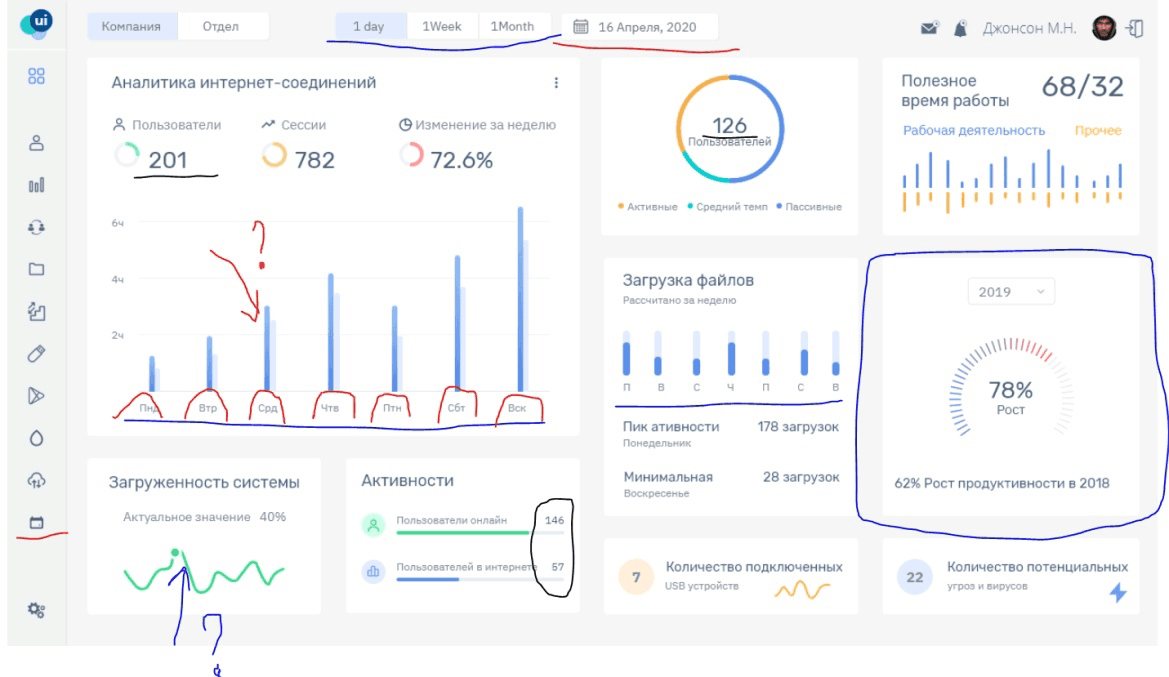The image size is (1169, 677).
Task: Click the calendar icon in date field
Action: coord(581,27)
